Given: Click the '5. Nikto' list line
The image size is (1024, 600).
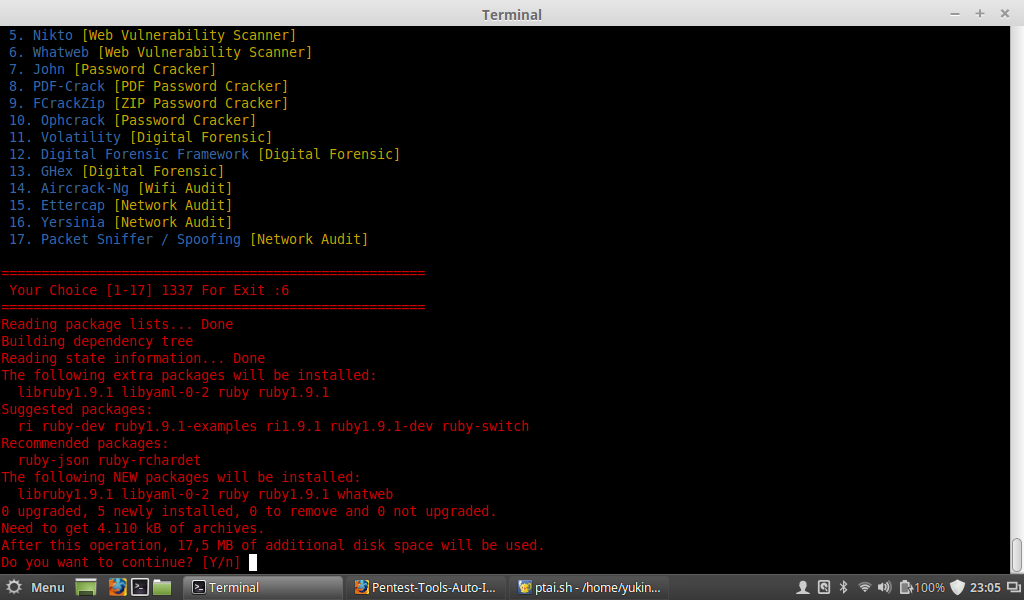Looking at the screenshot, I should tap(152, 35).
